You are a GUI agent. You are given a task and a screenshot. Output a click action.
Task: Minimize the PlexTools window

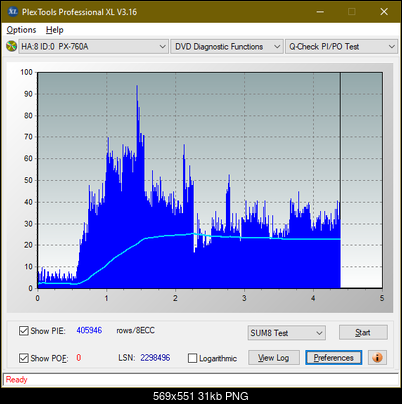point(320,12)
